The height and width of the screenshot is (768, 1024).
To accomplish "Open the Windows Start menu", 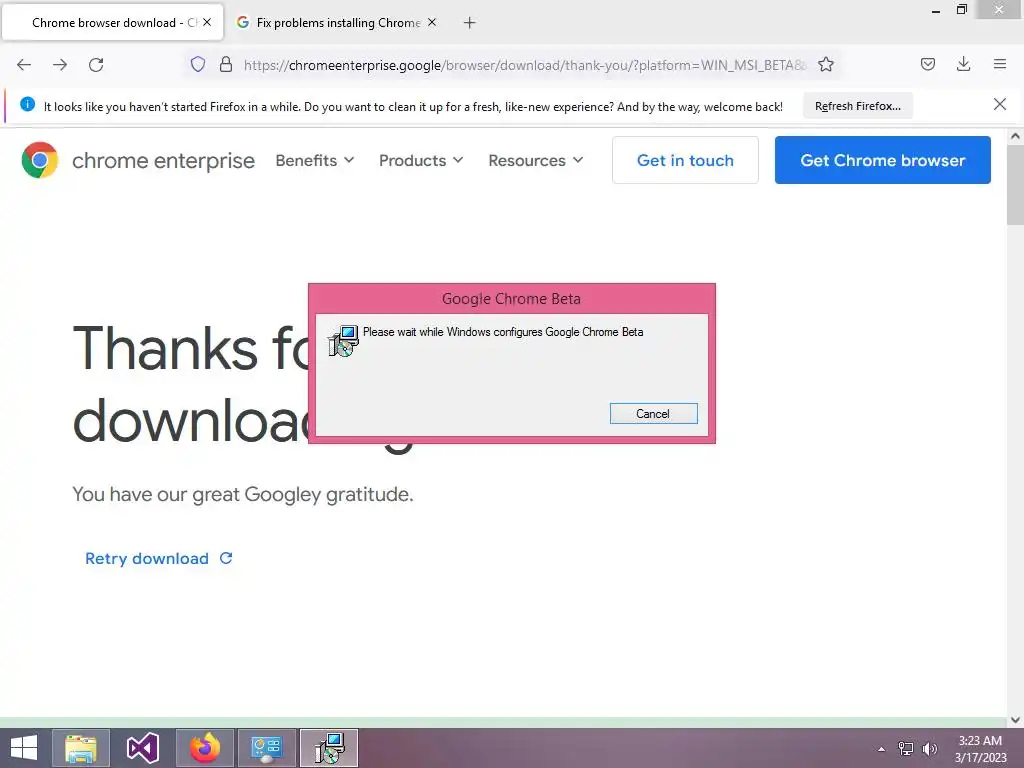I will 24,748.
